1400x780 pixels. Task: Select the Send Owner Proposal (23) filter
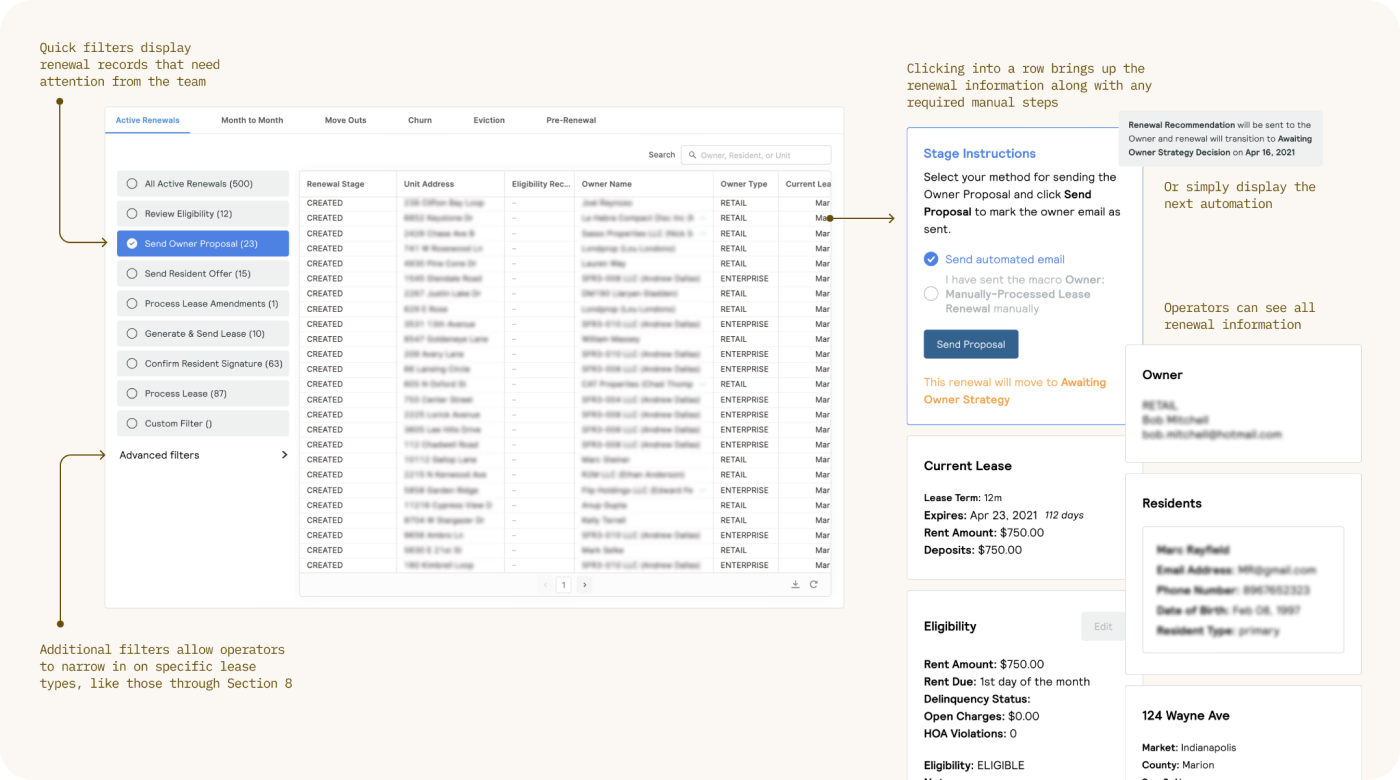[203, 244]
